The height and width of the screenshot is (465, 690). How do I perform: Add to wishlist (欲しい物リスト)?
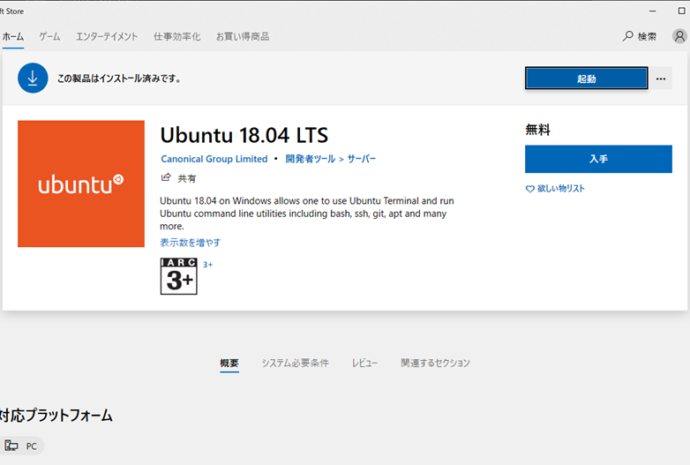[555, 189]
